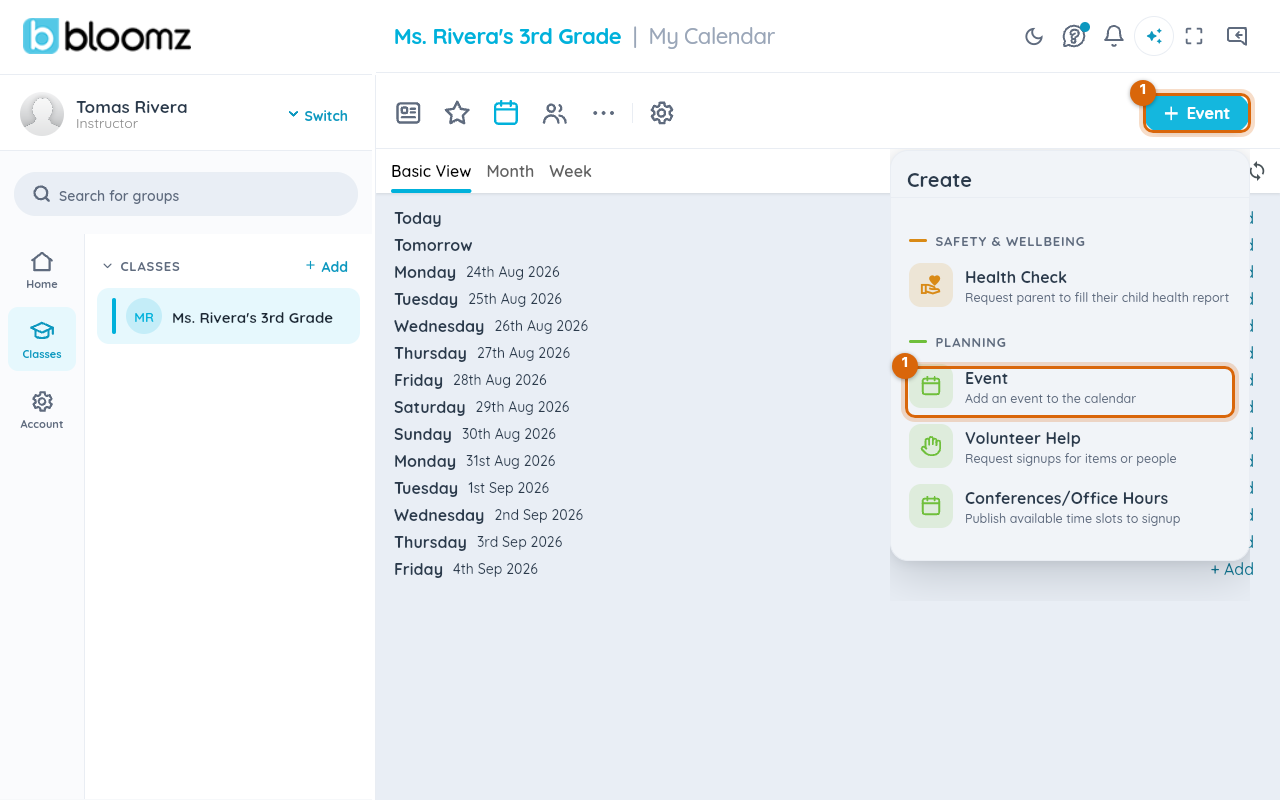Open the feedback message icon
Image resolution: width=1280 pixels, height=800 pixels.
1237,37
